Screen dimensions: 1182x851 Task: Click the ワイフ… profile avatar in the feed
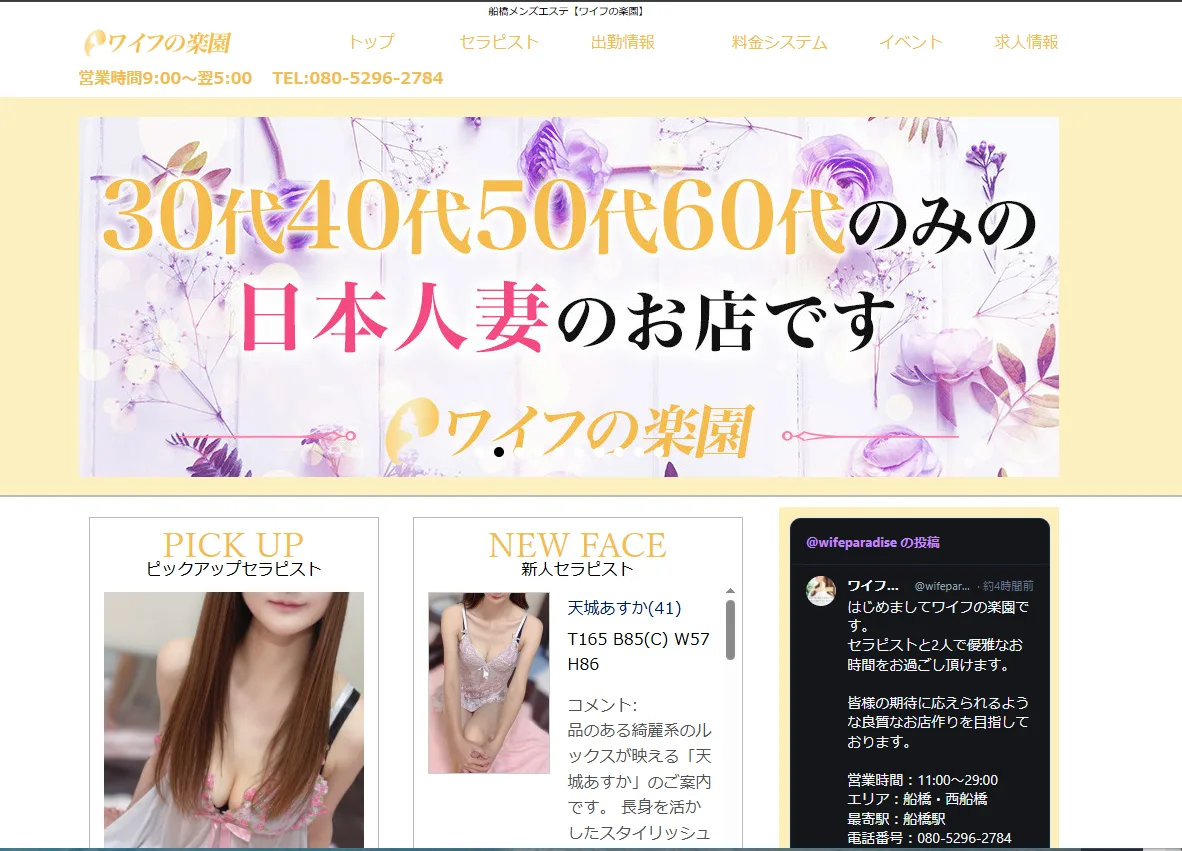tap(821, 591)
